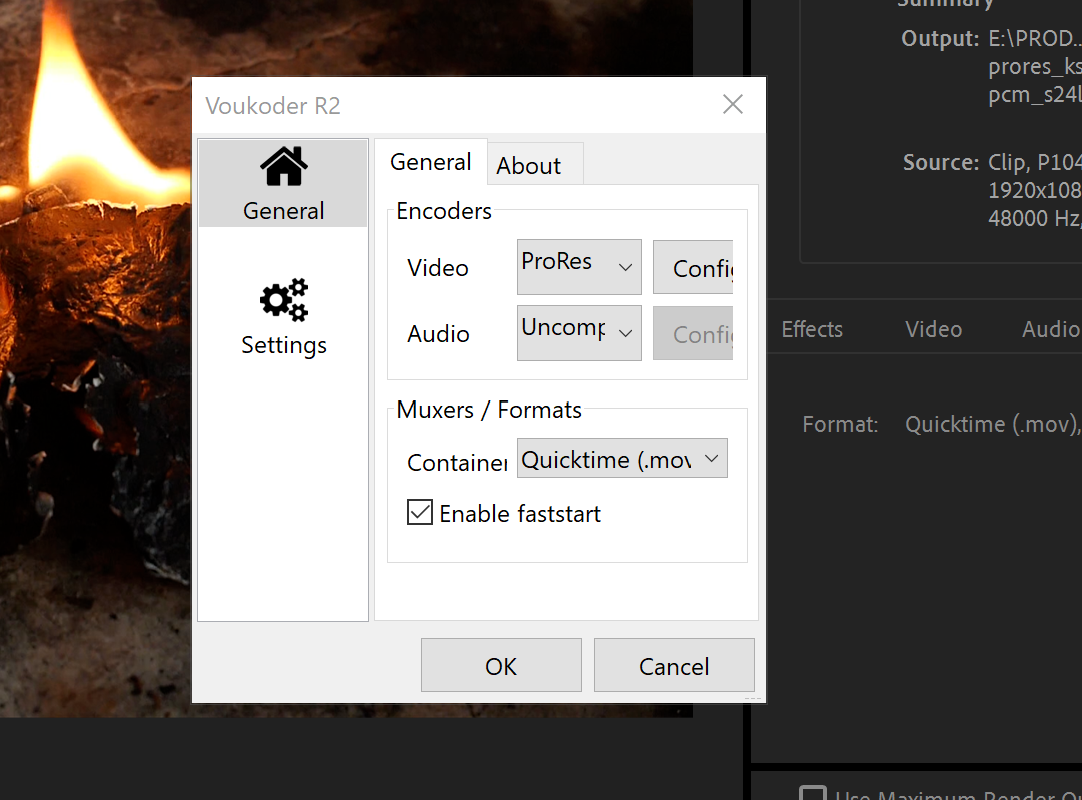1082x800 pixels.
Task: Click Configure button next to Video encoder
Action: [x=693, y=268]
